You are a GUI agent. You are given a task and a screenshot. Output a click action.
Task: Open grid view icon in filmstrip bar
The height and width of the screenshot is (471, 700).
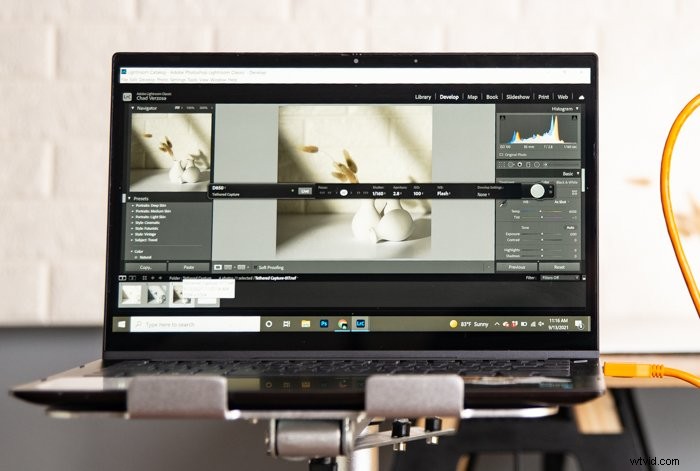(x=144, y=278)
